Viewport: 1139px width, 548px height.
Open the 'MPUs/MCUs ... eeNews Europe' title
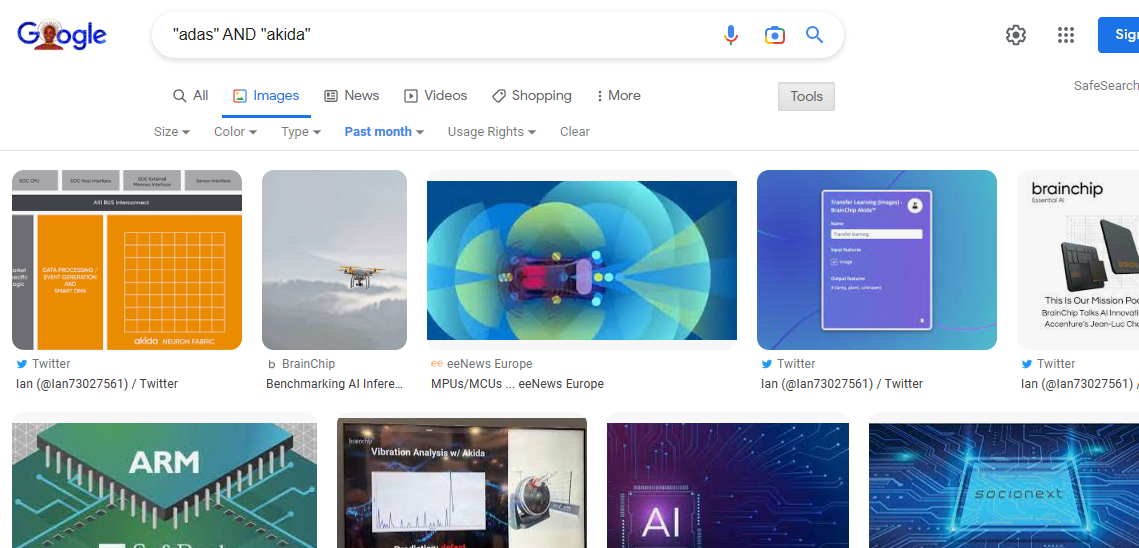[x=517, y=384]
